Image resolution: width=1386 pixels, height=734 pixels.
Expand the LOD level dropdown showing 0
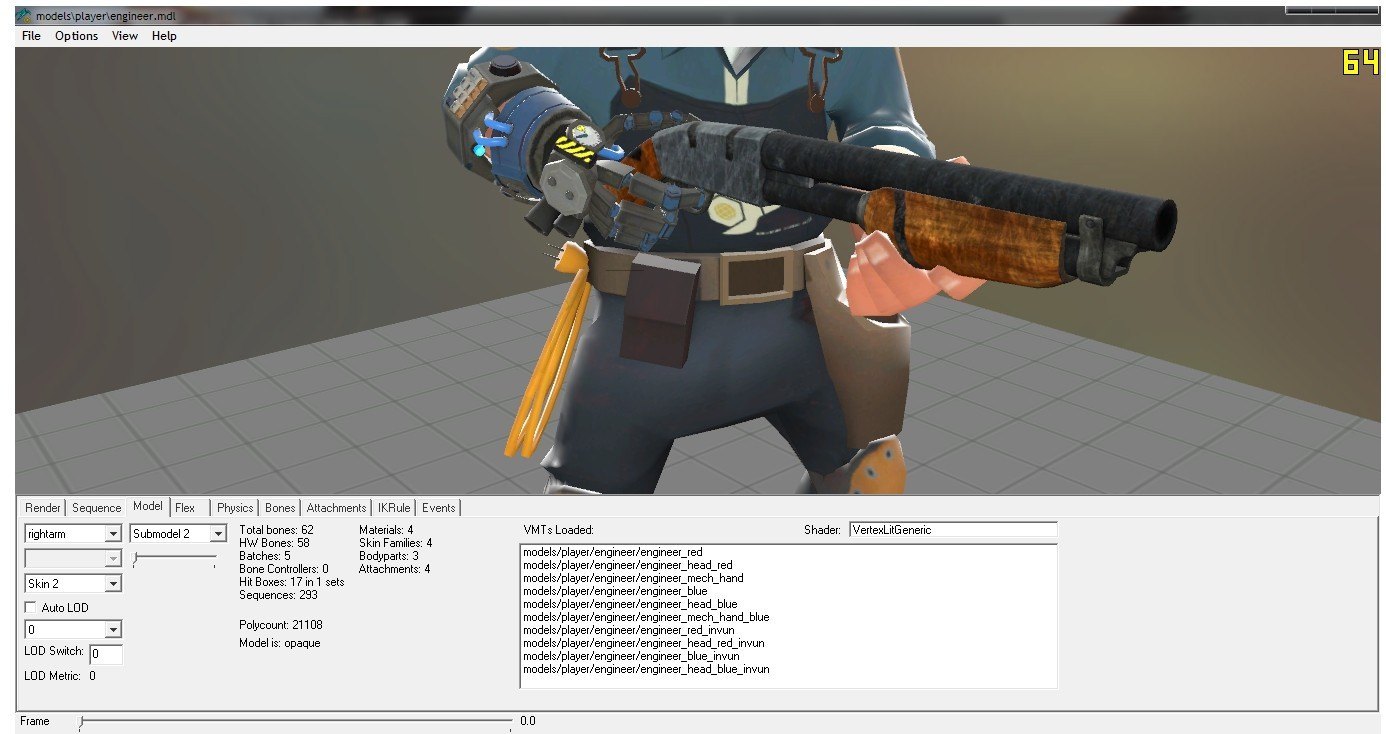pyautogui.click(x=113, y=630)
